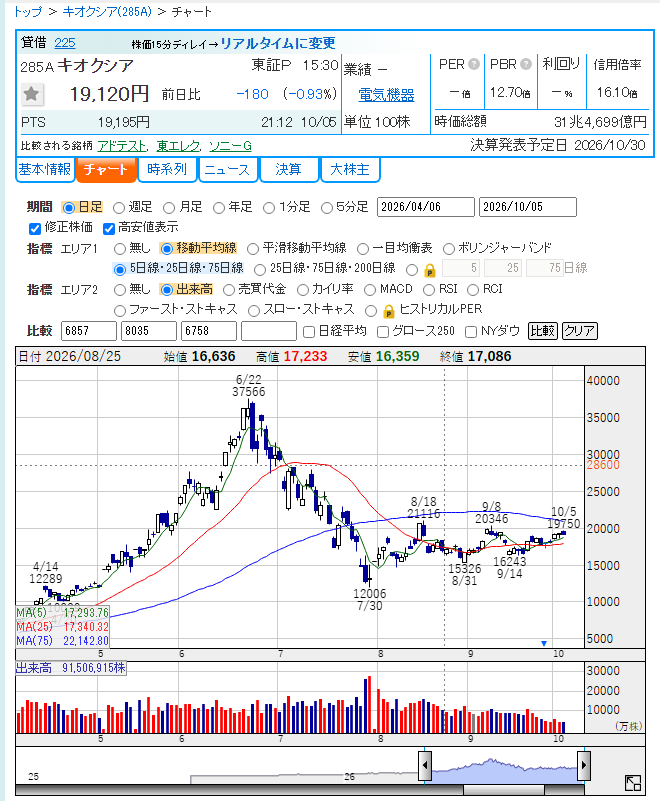
Task: Click the lock icon next to ヒストリカルPER
Action: point(389,311)
